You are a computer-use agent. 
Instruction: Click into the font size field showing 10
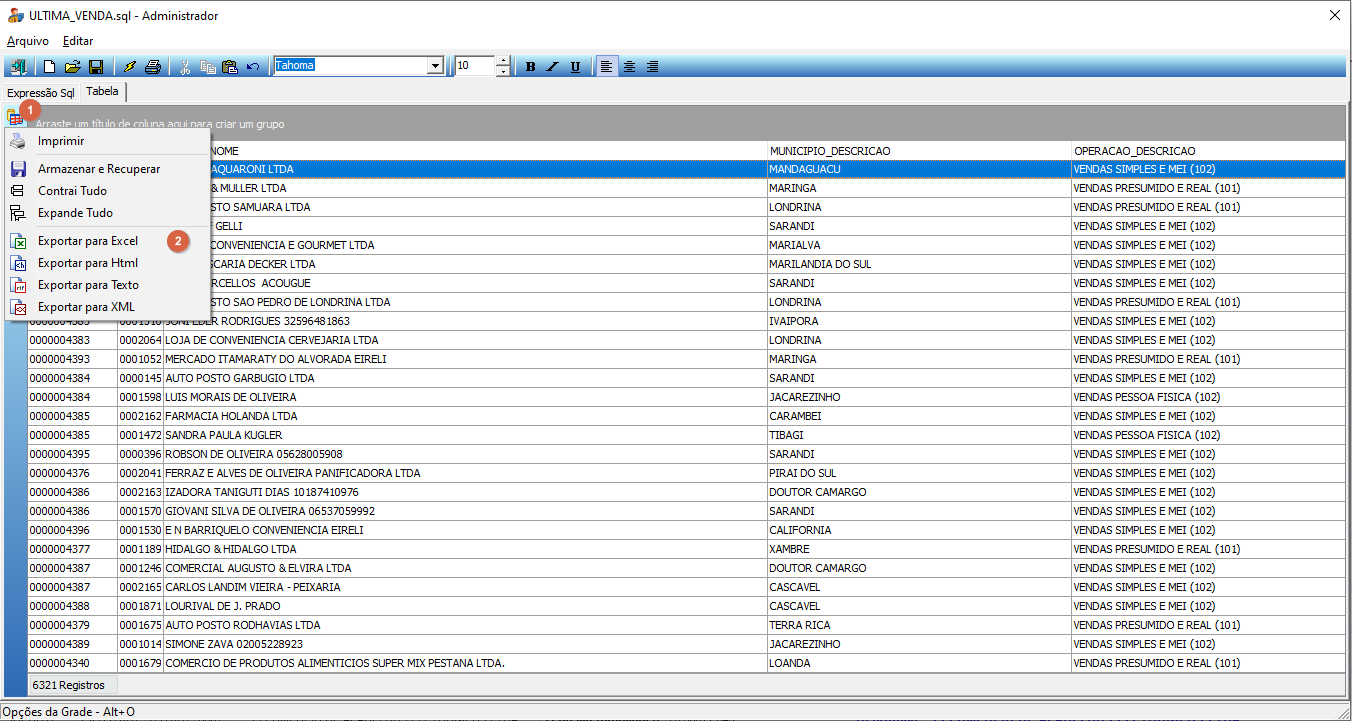[x=475, y=66]
